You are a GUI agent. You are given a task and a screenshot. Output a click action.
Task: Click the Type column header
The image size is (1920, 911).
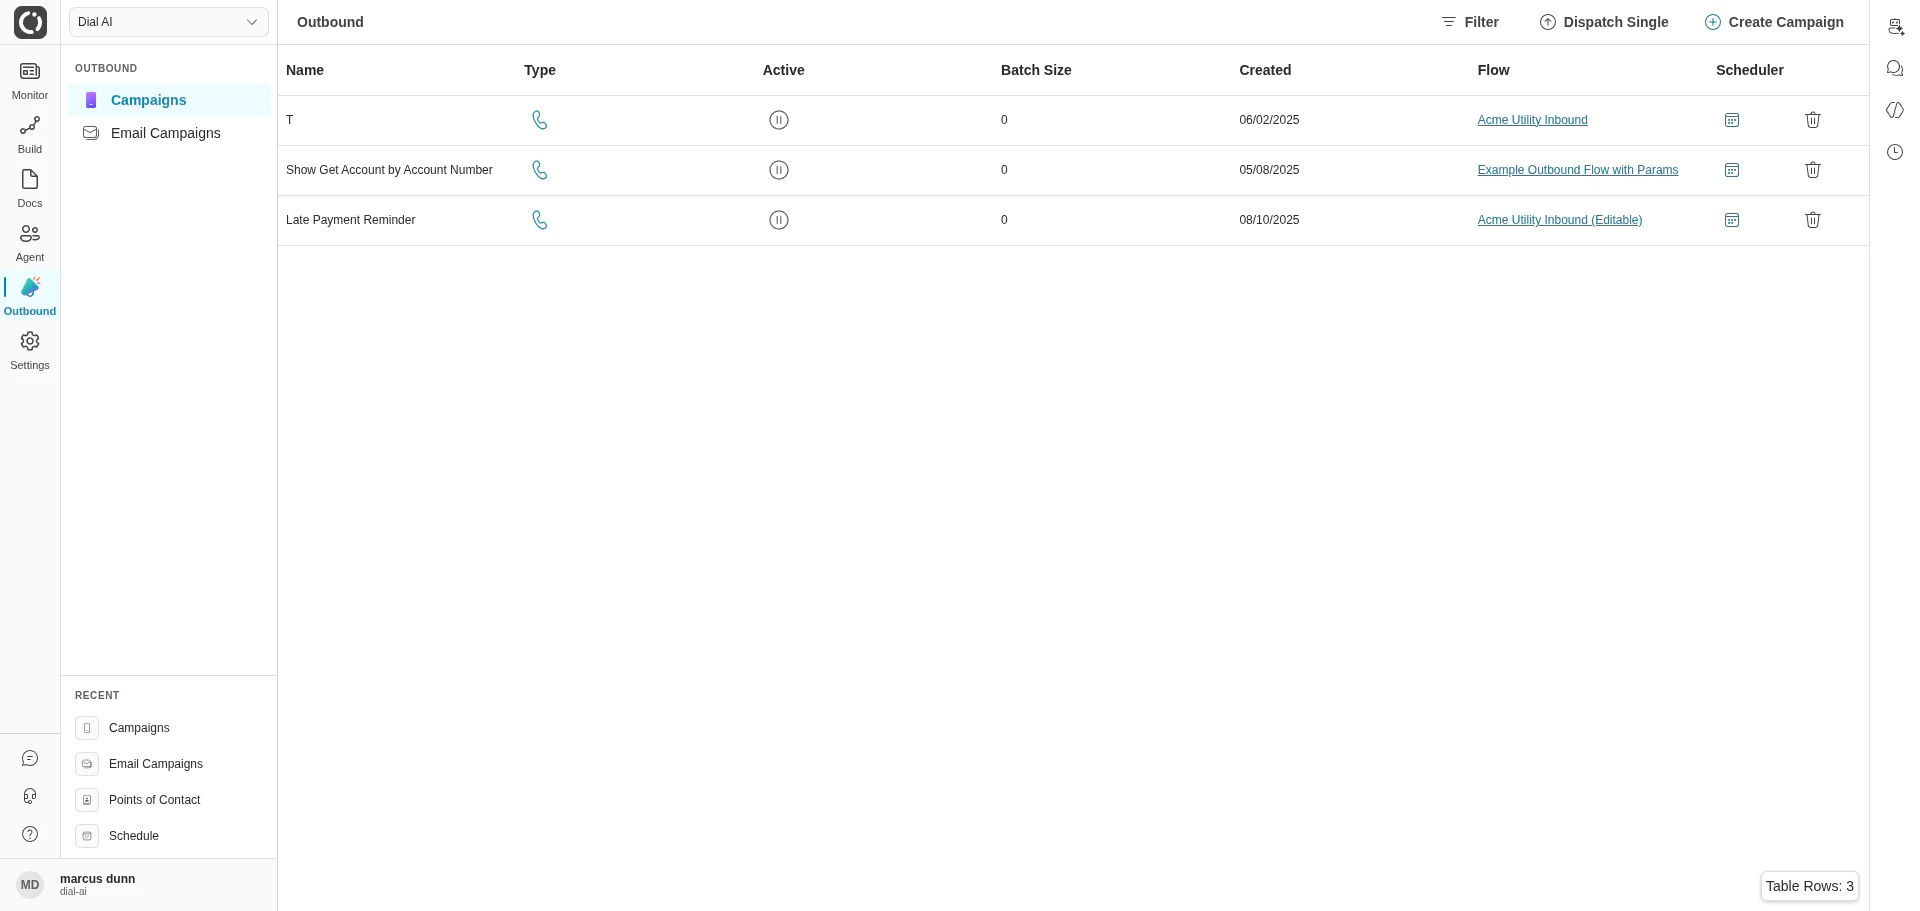click(x=540, y=70)
